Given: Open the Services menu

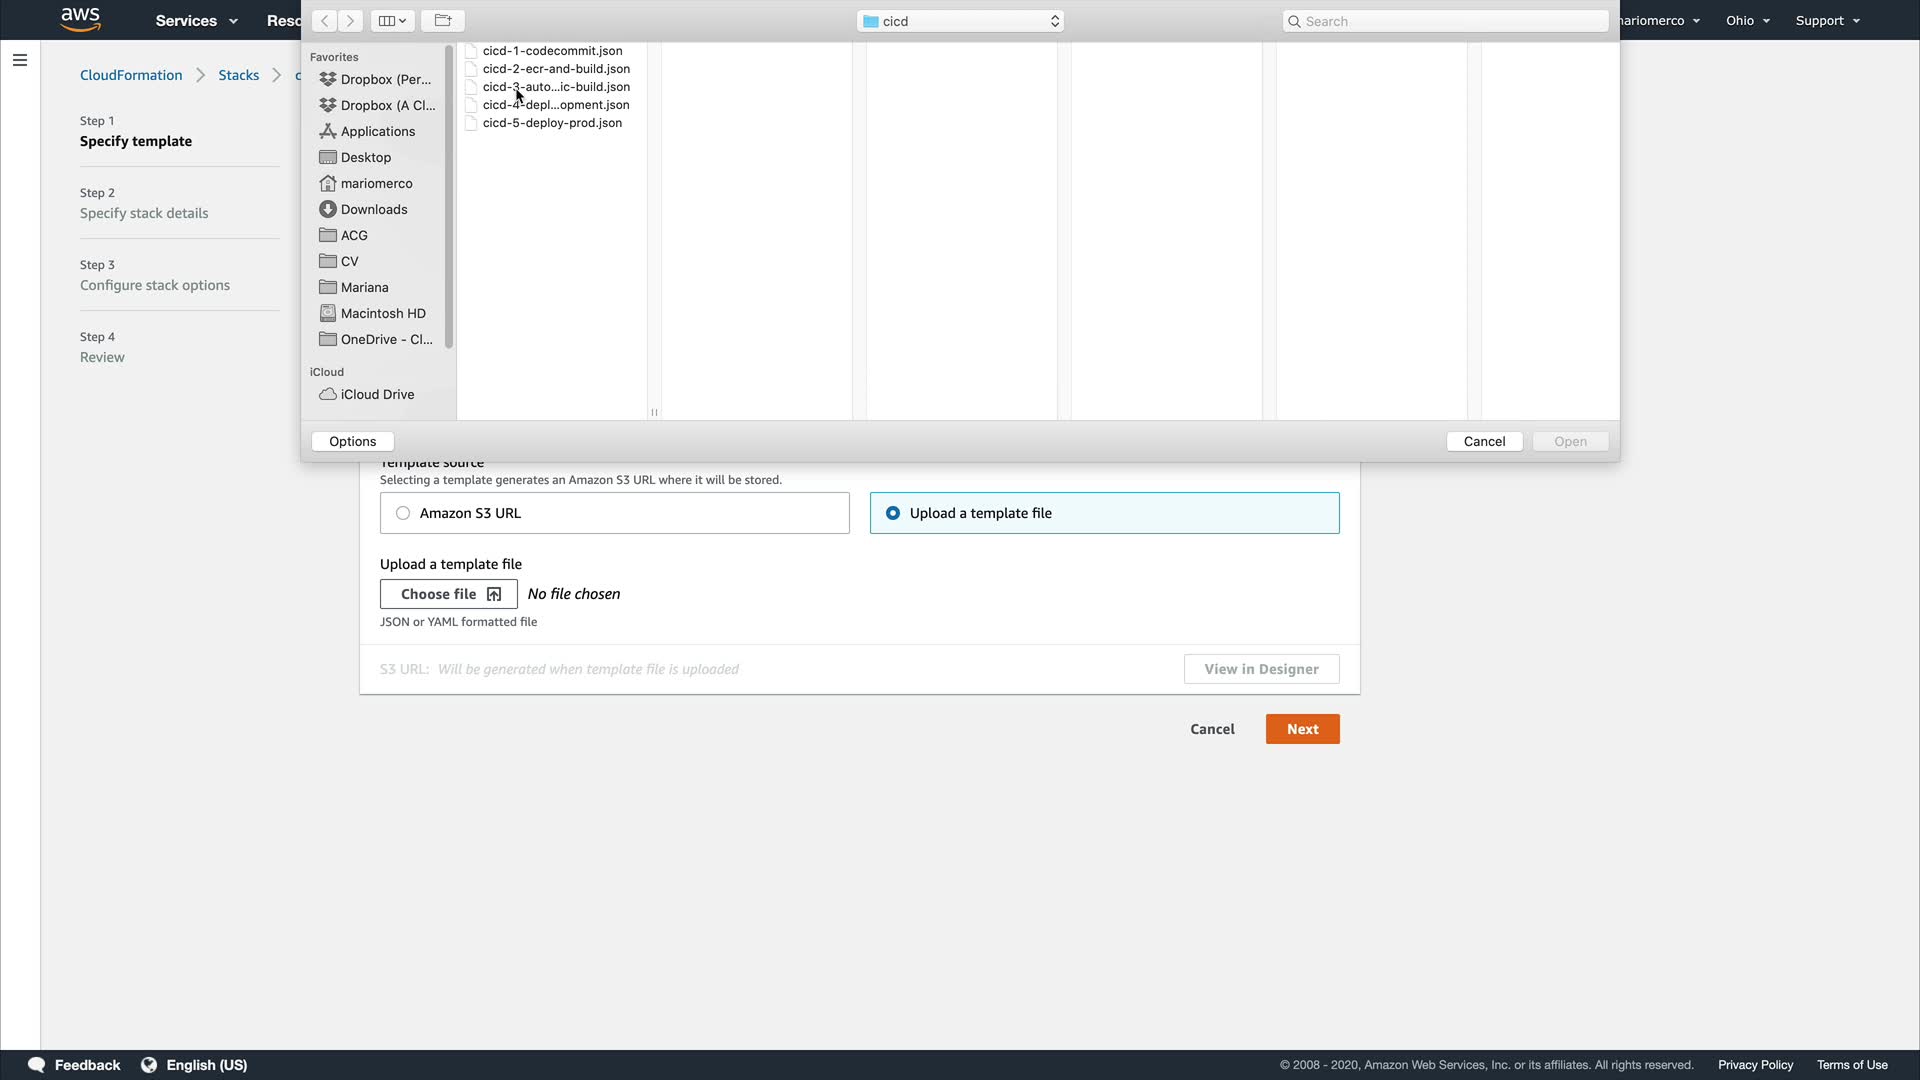Looking at the screenshot, I should click(x=196, y=20).
